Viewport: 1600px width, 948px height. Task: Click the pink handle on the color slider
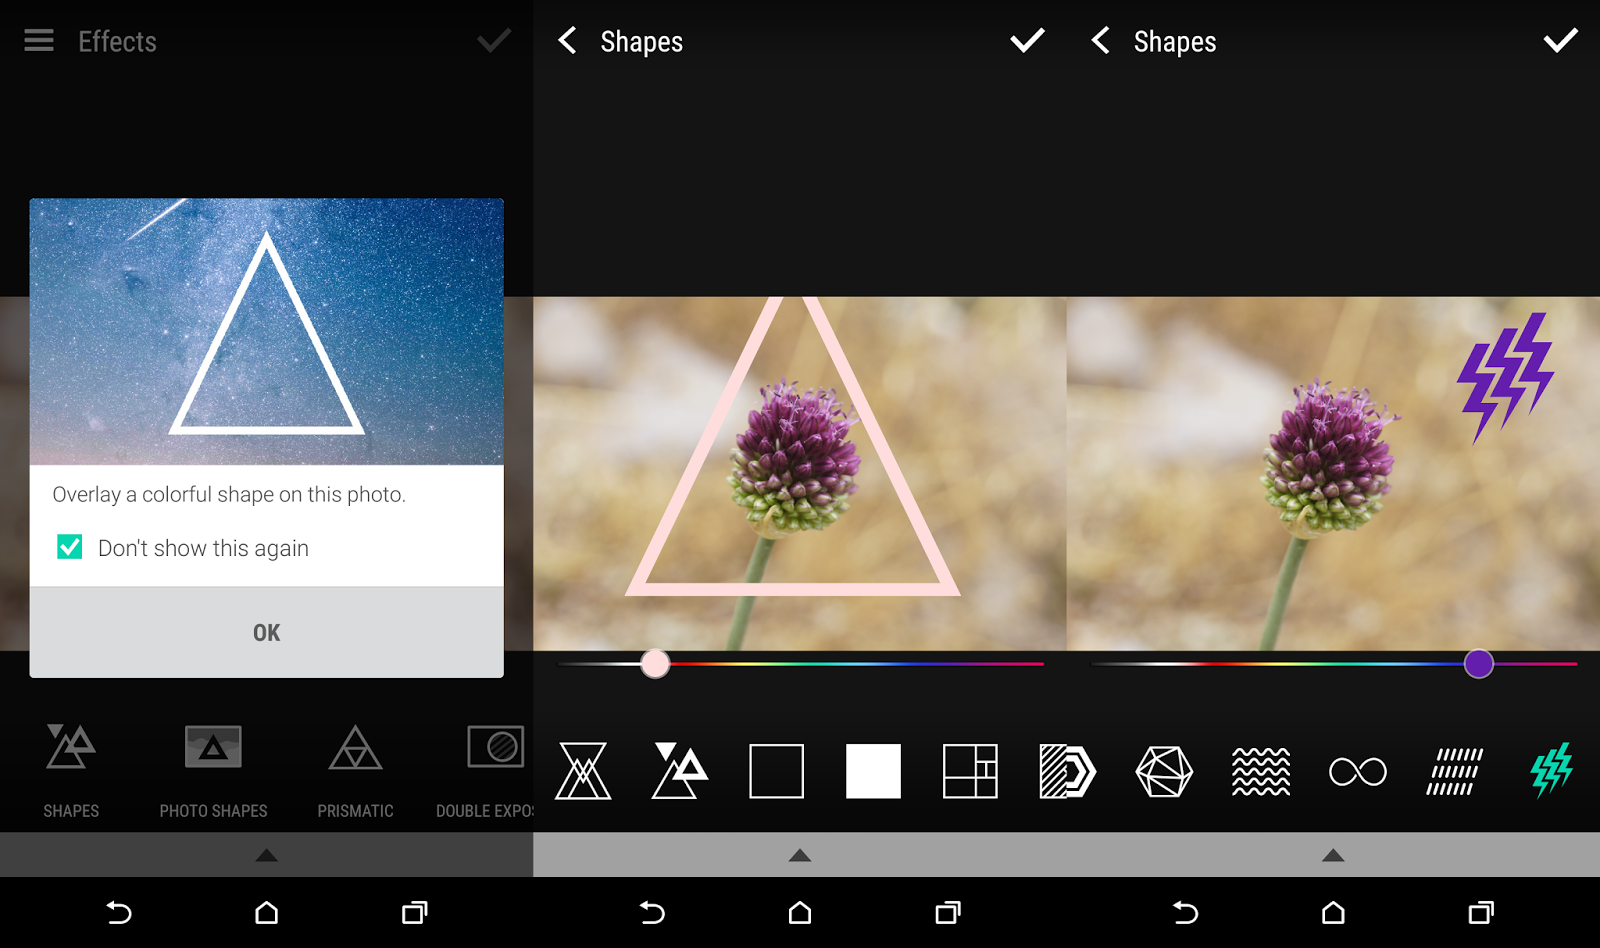(x=655, y=663)
